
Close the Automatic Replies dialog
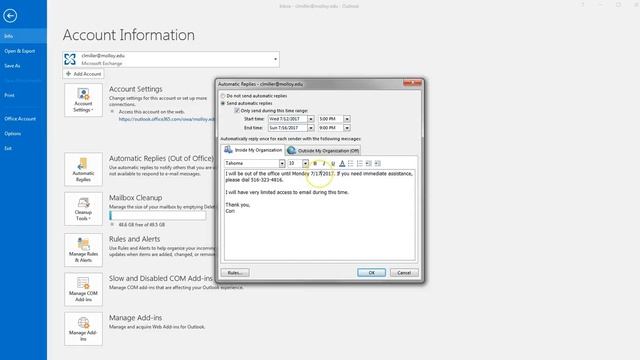pyautogui.click(x=412, y=83)
